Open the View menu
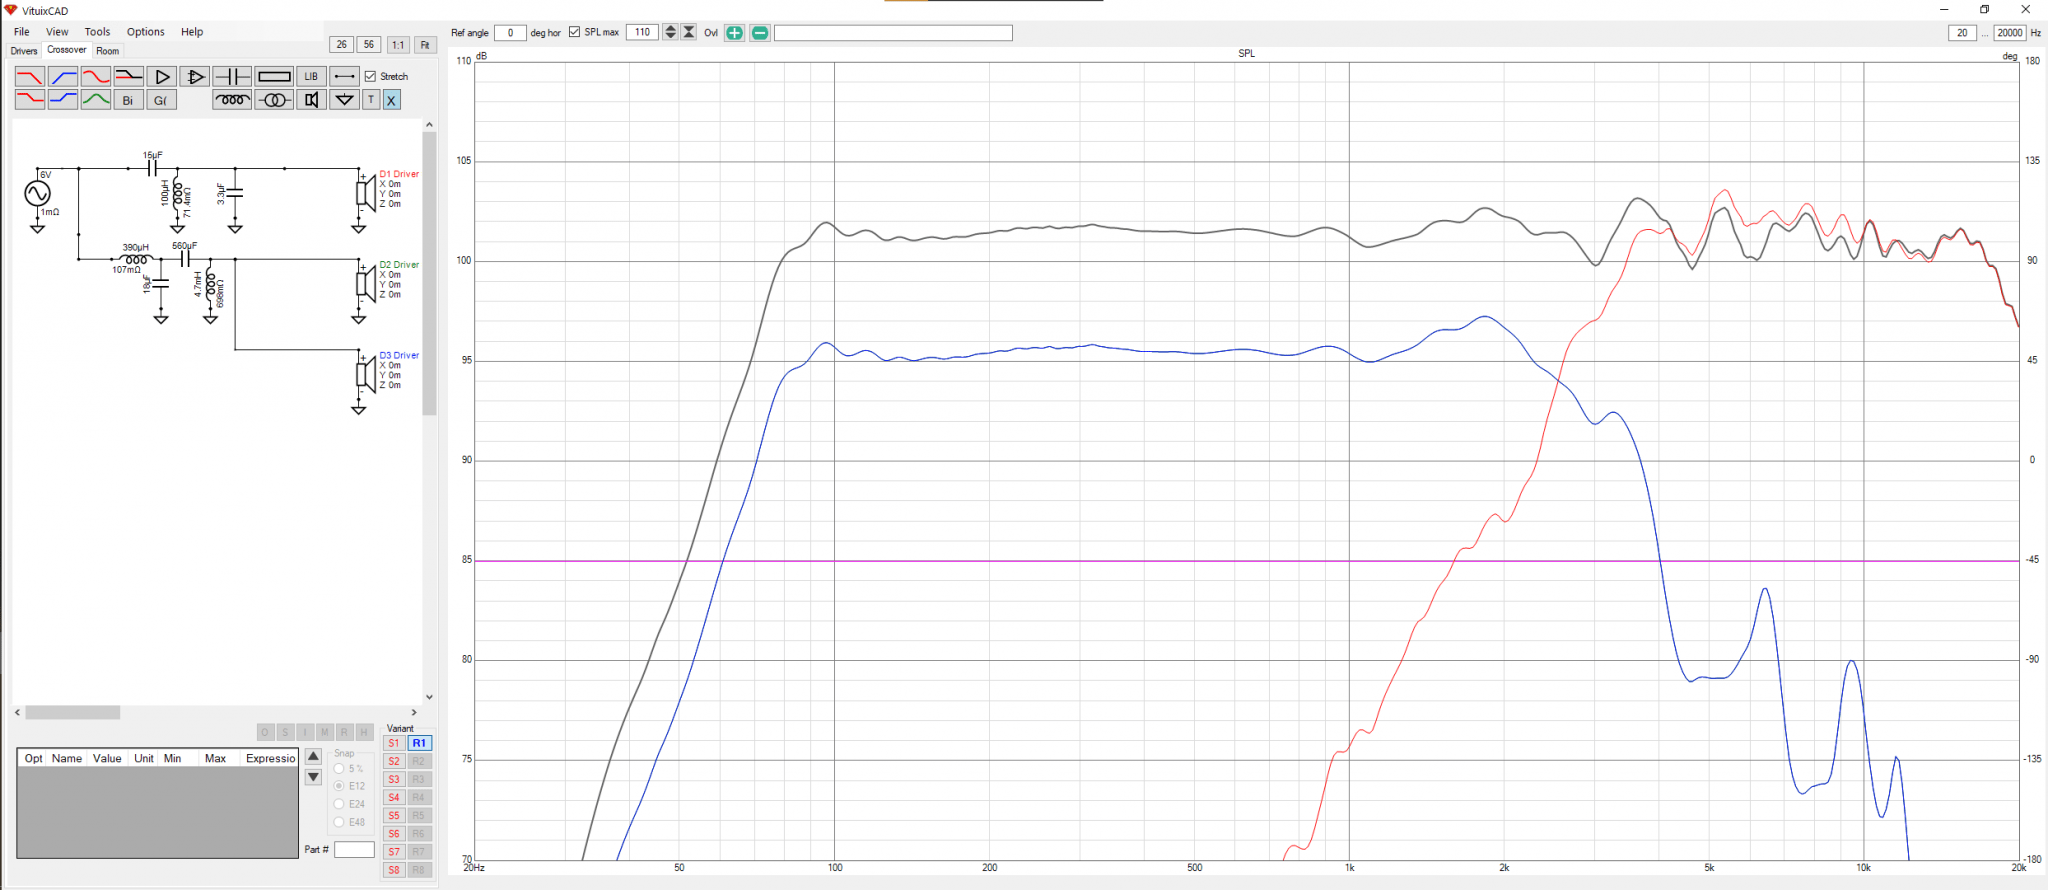Image resolution: width=2048 pixels, height=890 pixels. coord(57,32)
